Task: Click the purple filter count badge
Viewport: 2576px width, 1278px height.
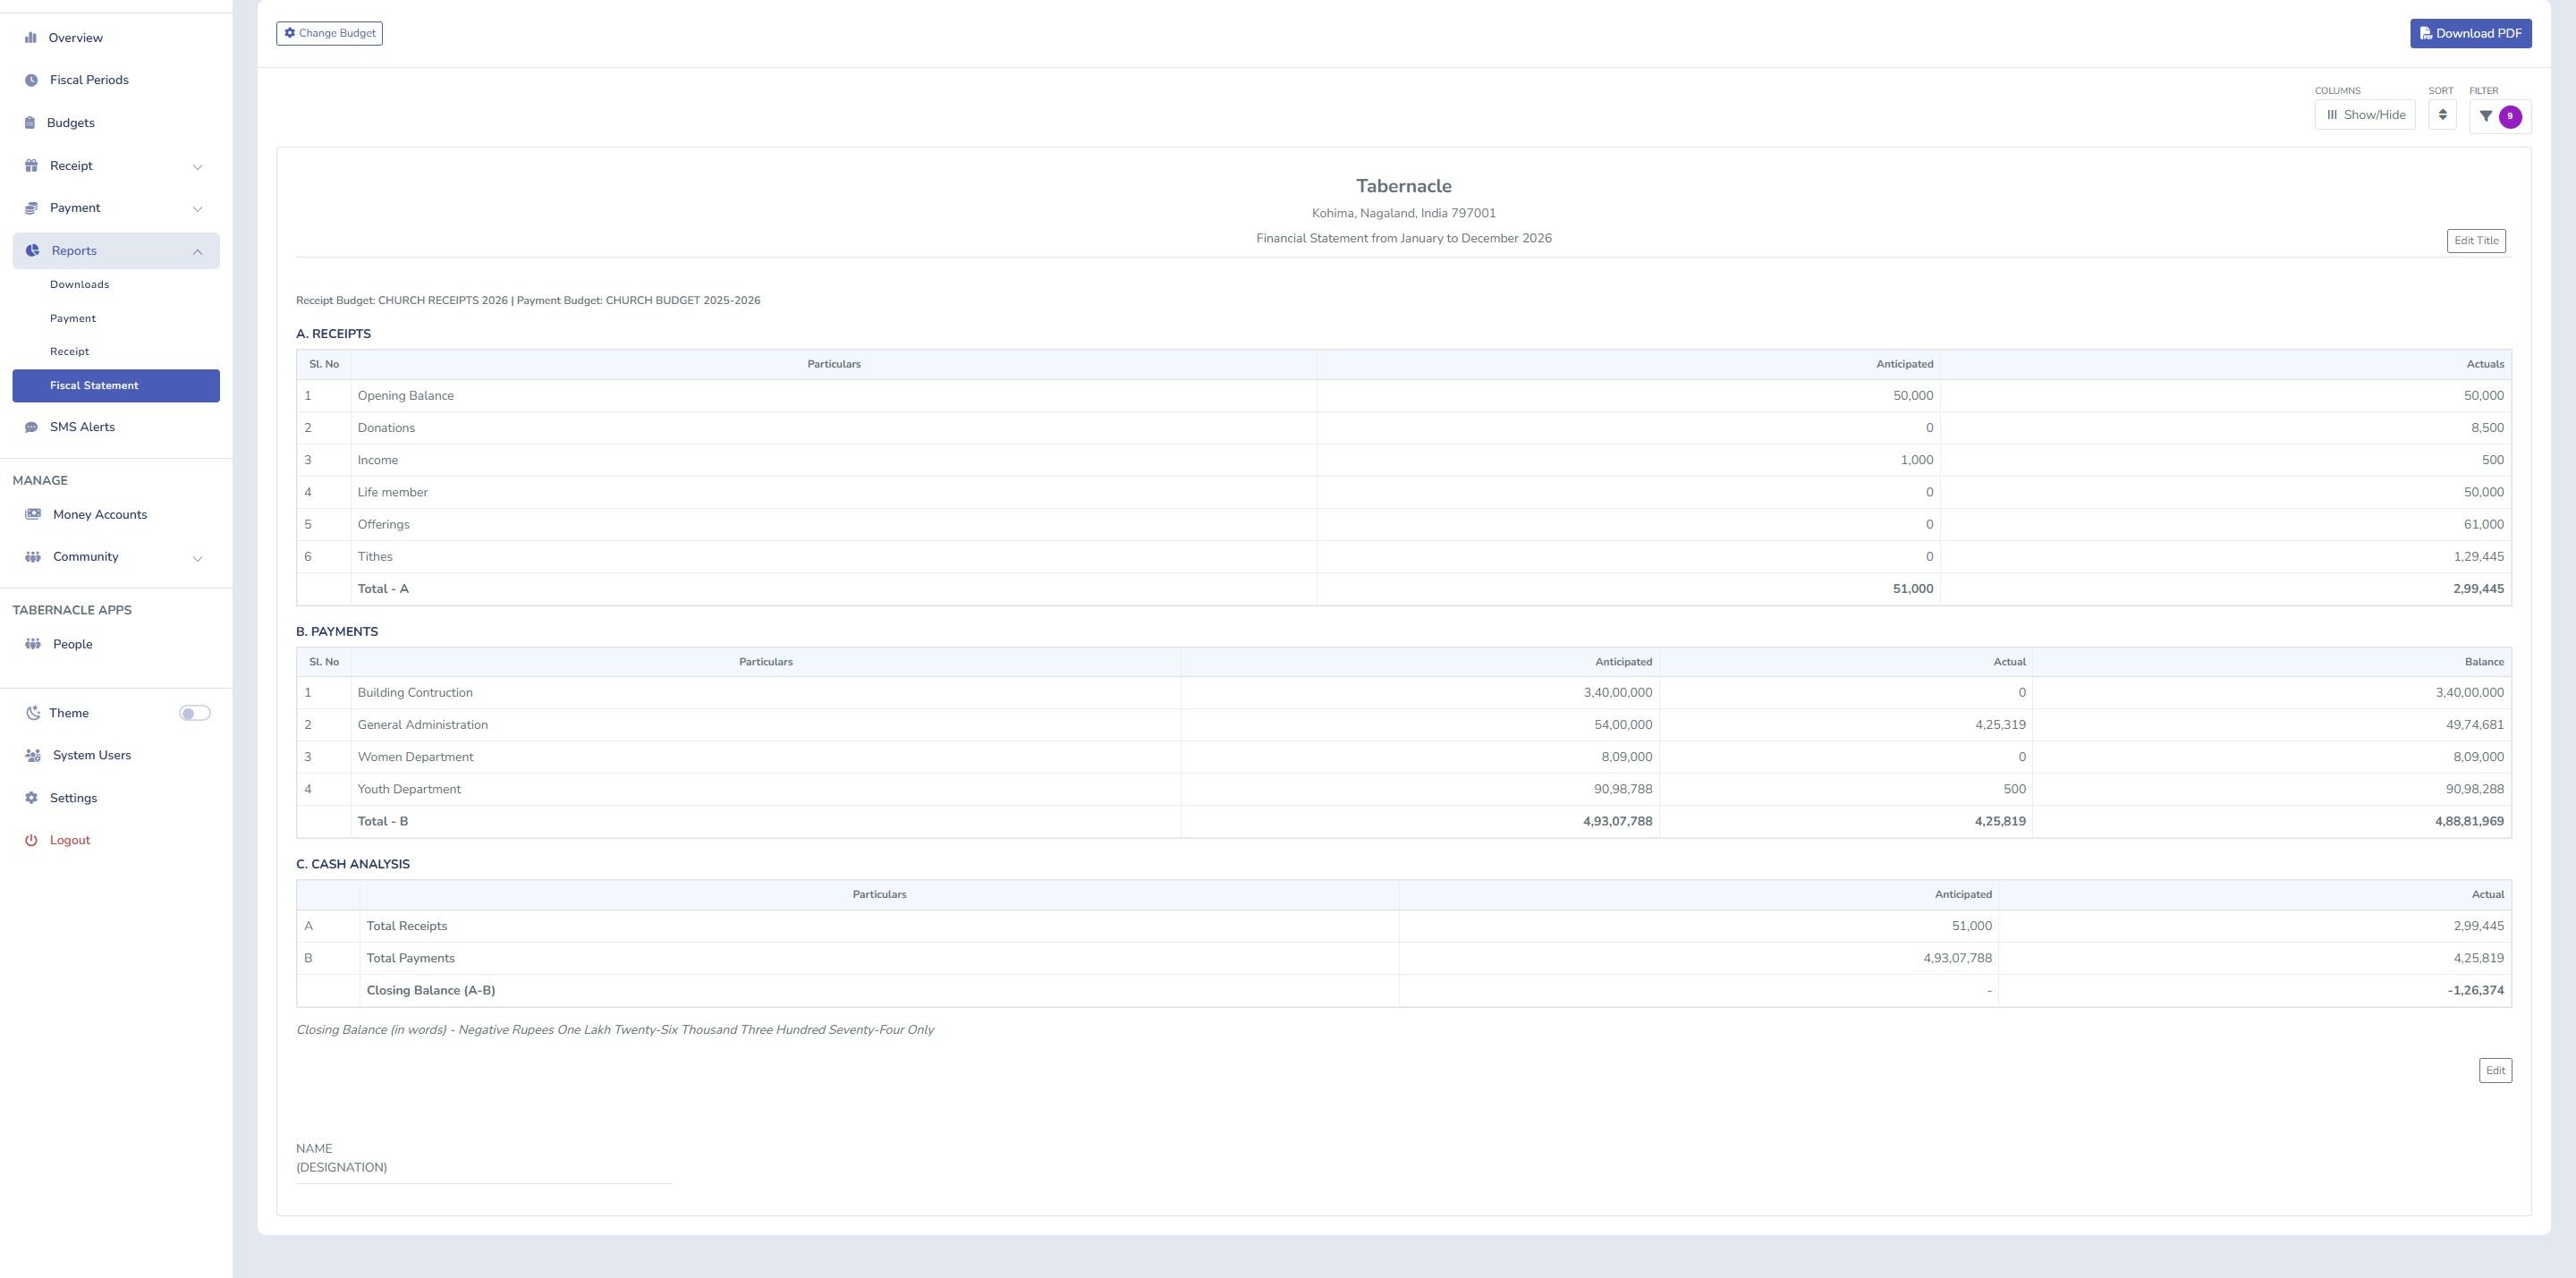Action: (x=2510, y=116)
